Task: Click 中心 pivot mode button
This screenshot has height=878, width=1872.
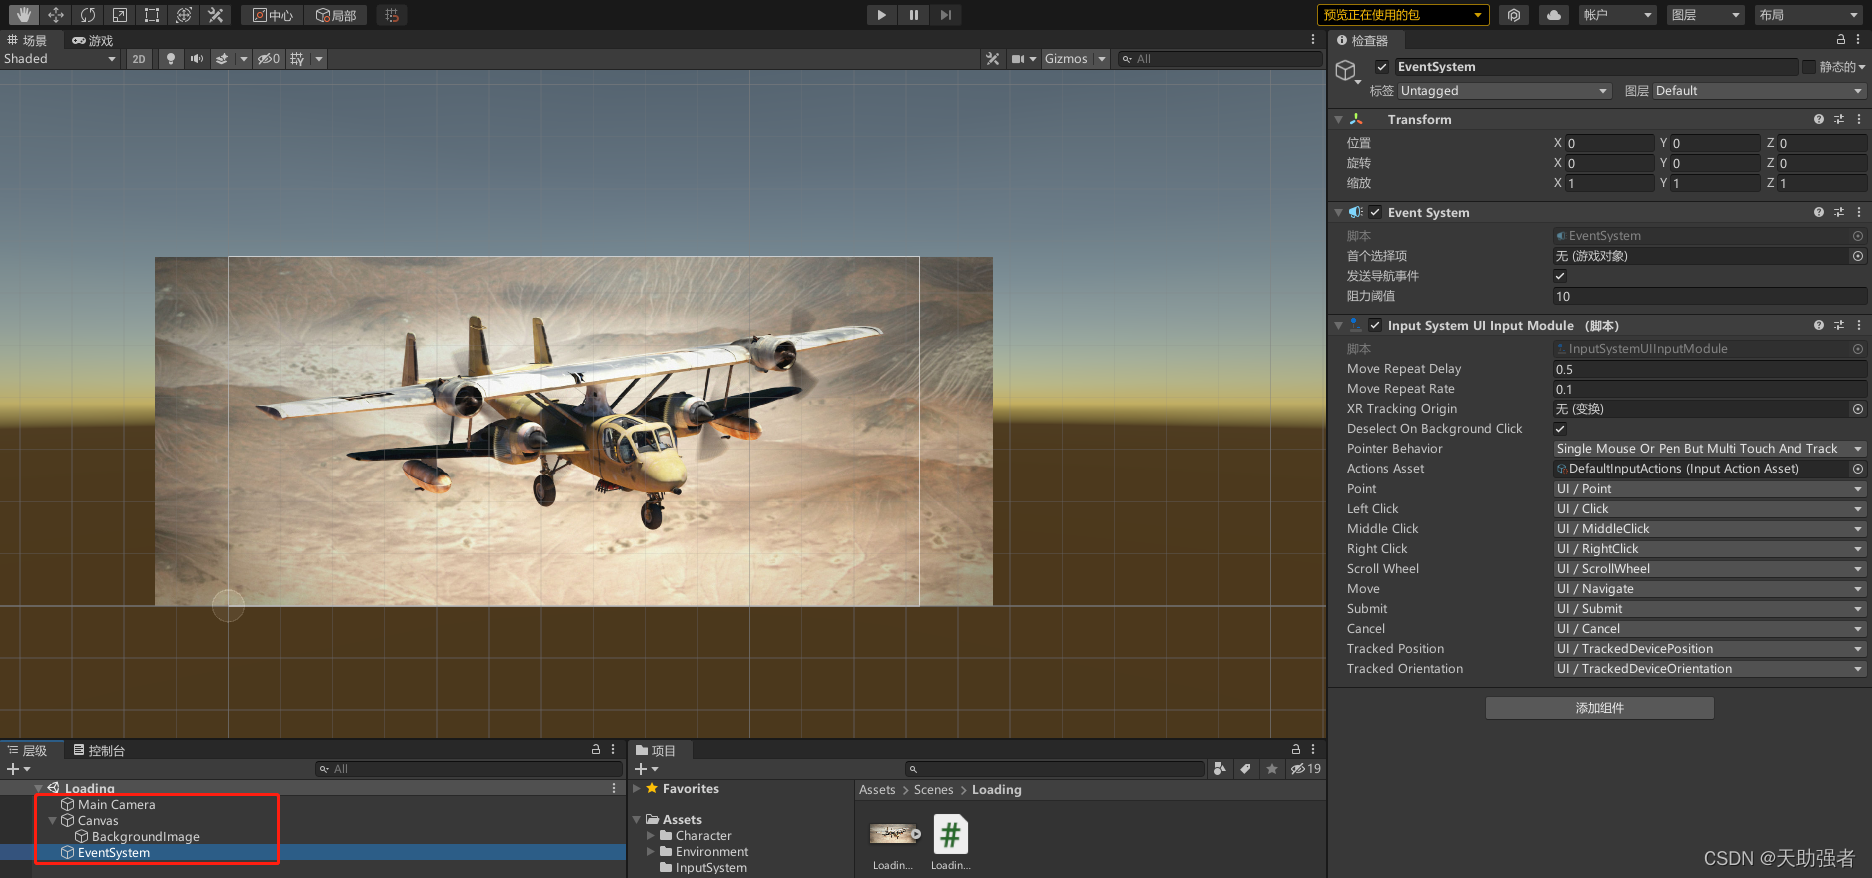Action: (x=272, y=15)
